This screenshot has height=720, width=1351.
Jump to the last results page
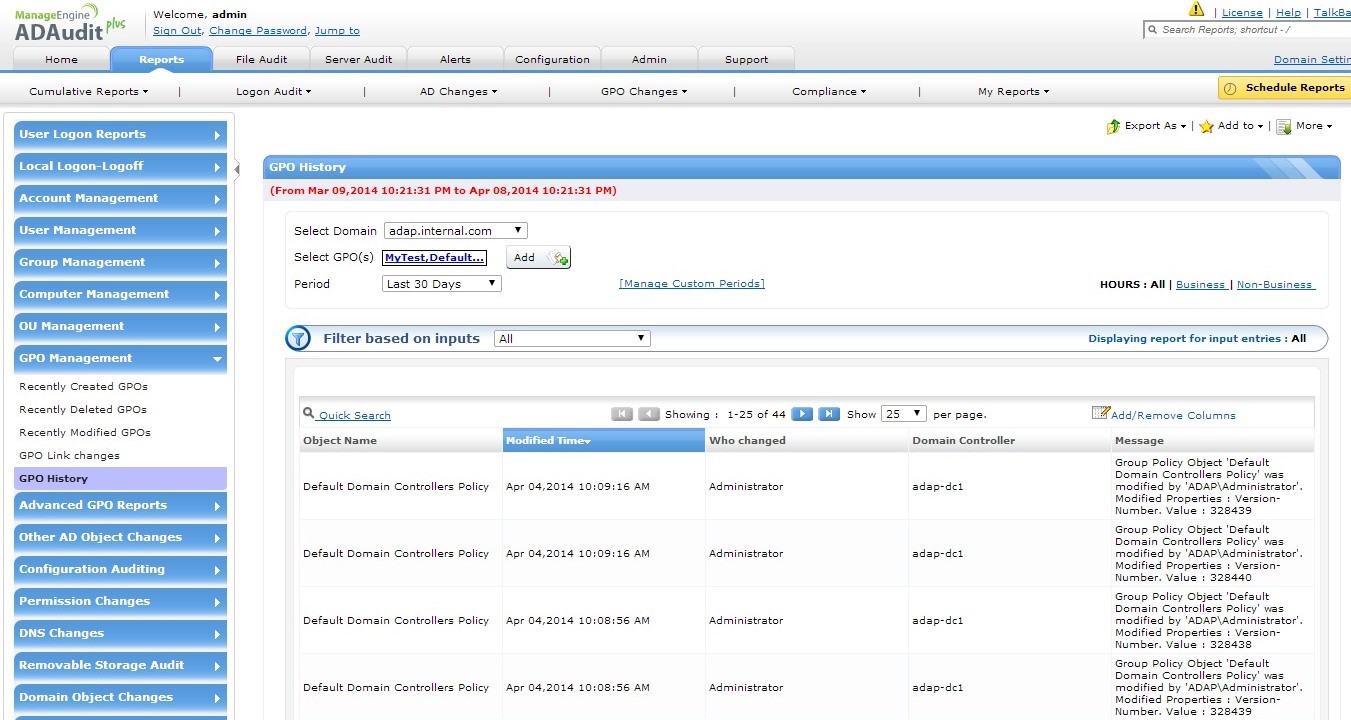[828, 413]
